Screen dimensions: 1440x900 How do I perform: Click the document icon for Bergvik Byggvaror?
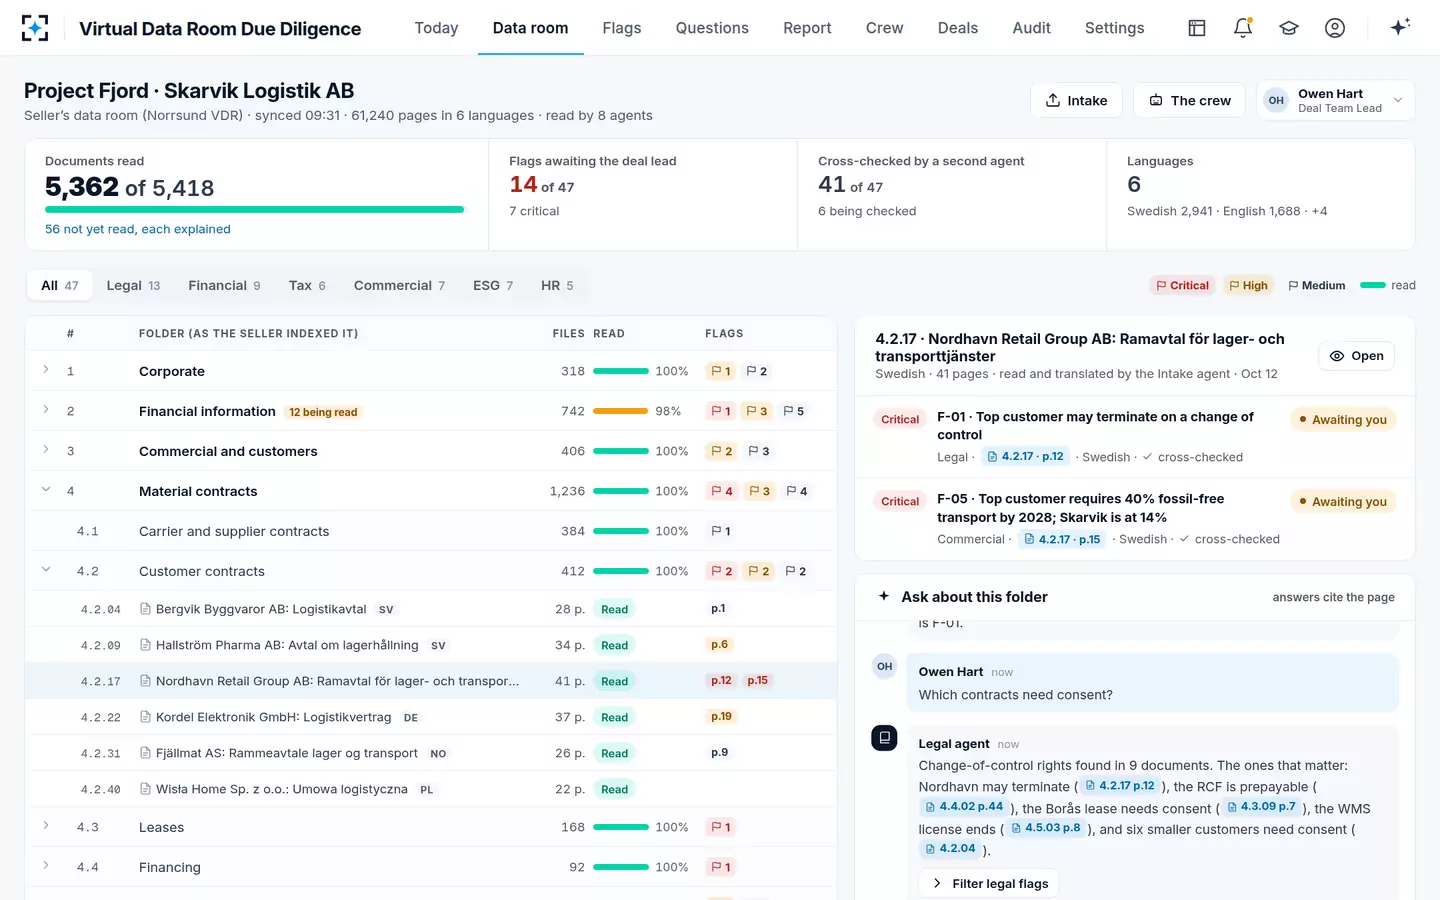145,609
